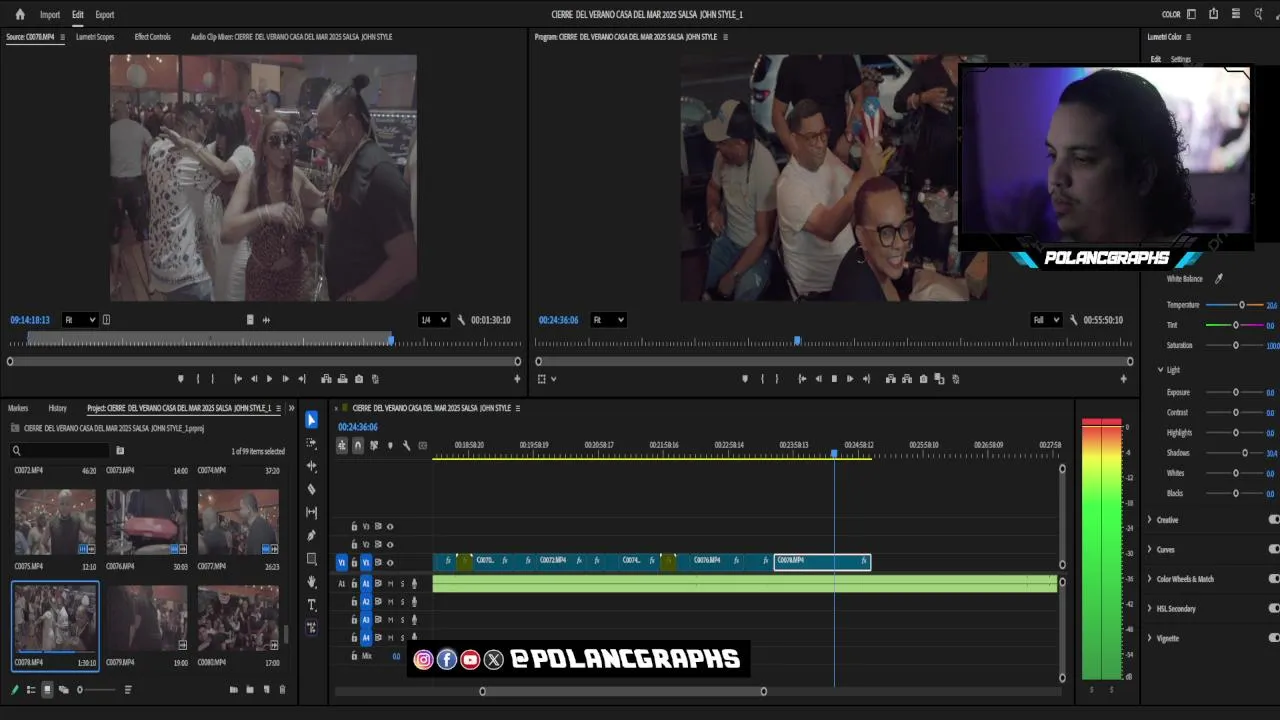
Task: Open timeline display settings wrench
Action: 406,445
